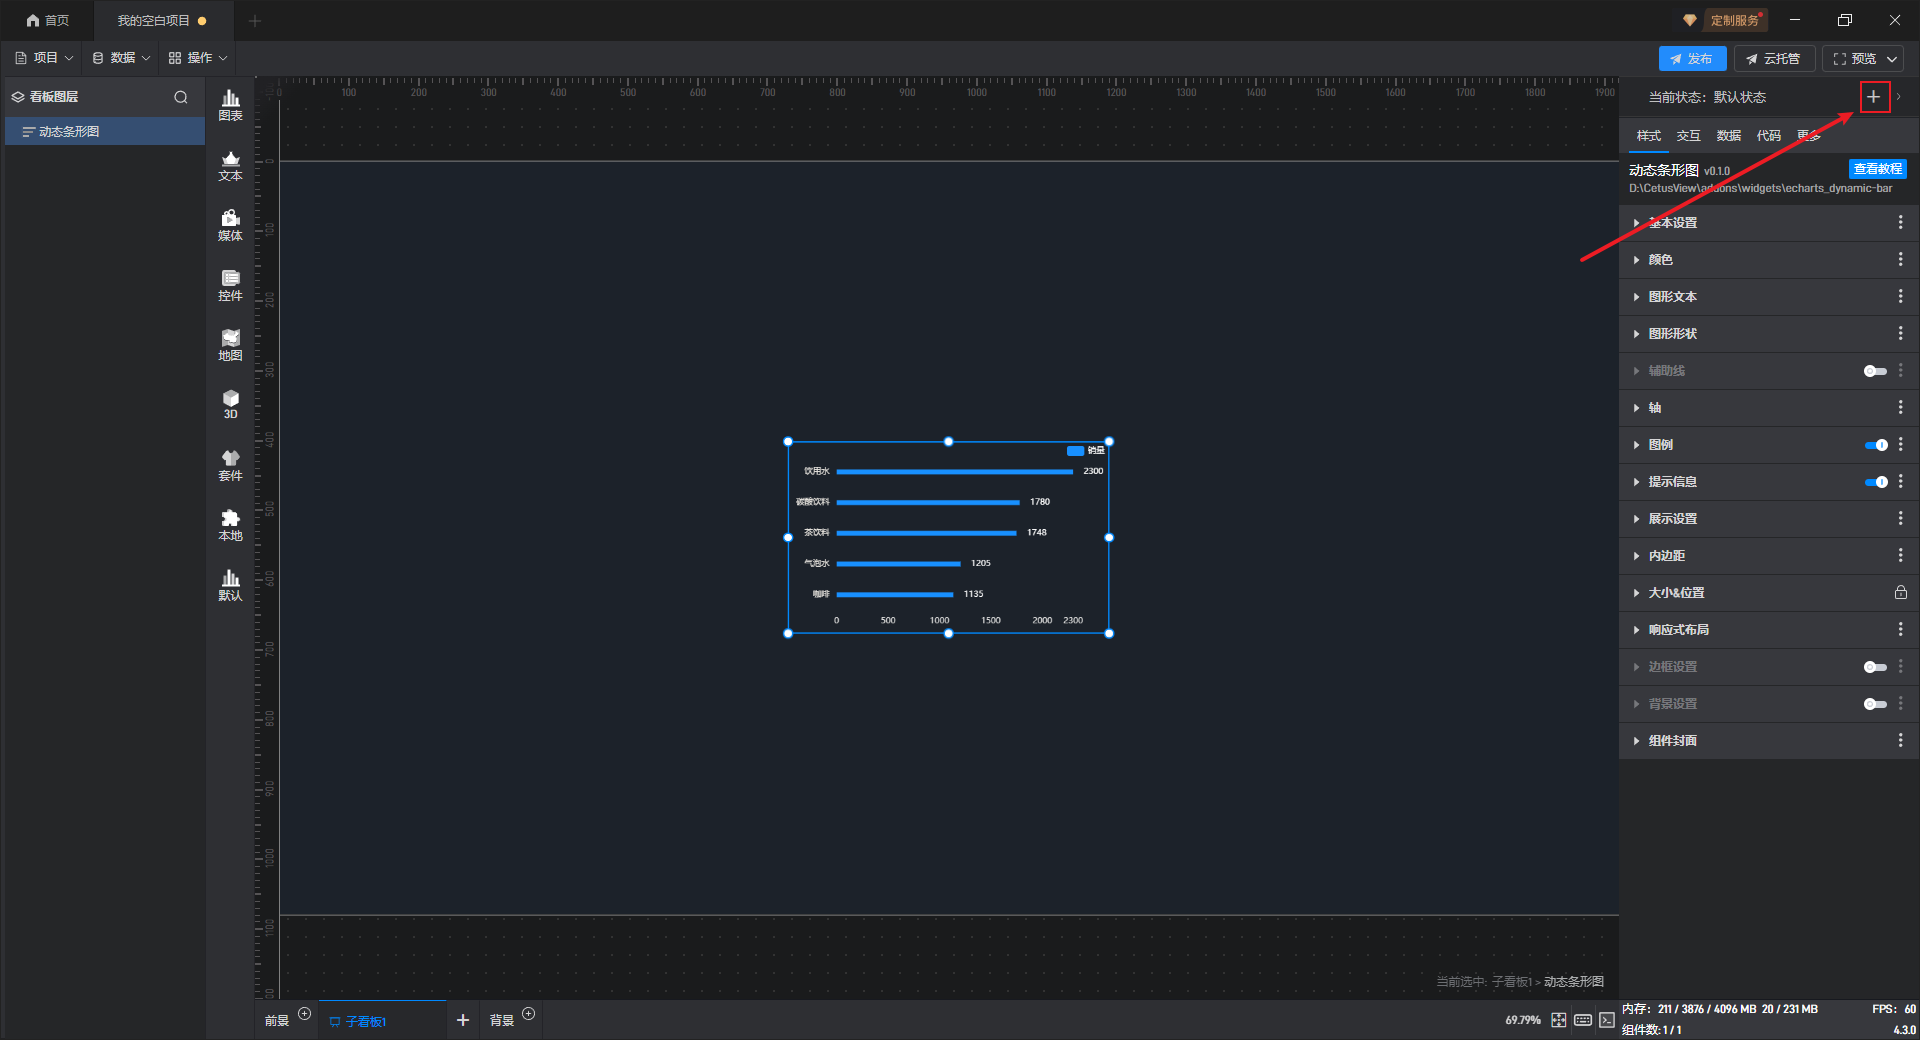
Task: Open the 图表 chart components icon
Action: 230,105
